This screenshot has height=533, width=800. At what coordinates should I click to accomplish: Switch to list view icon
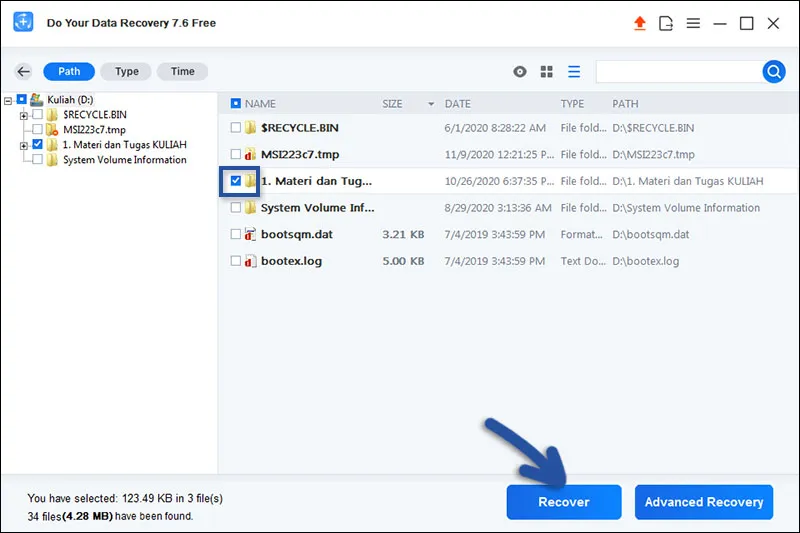point(573,71)
